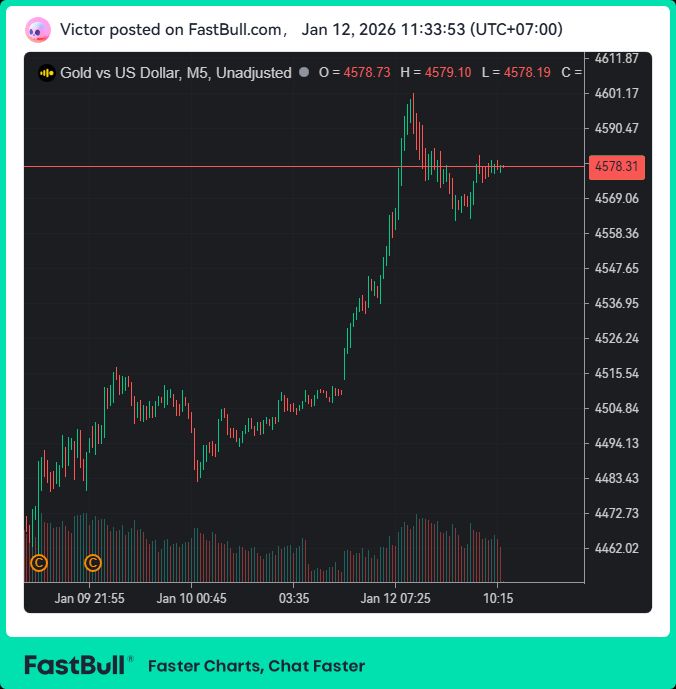Click the first orange C event marker
This screenshot has height=689, width=676.
tap(39, 563)
